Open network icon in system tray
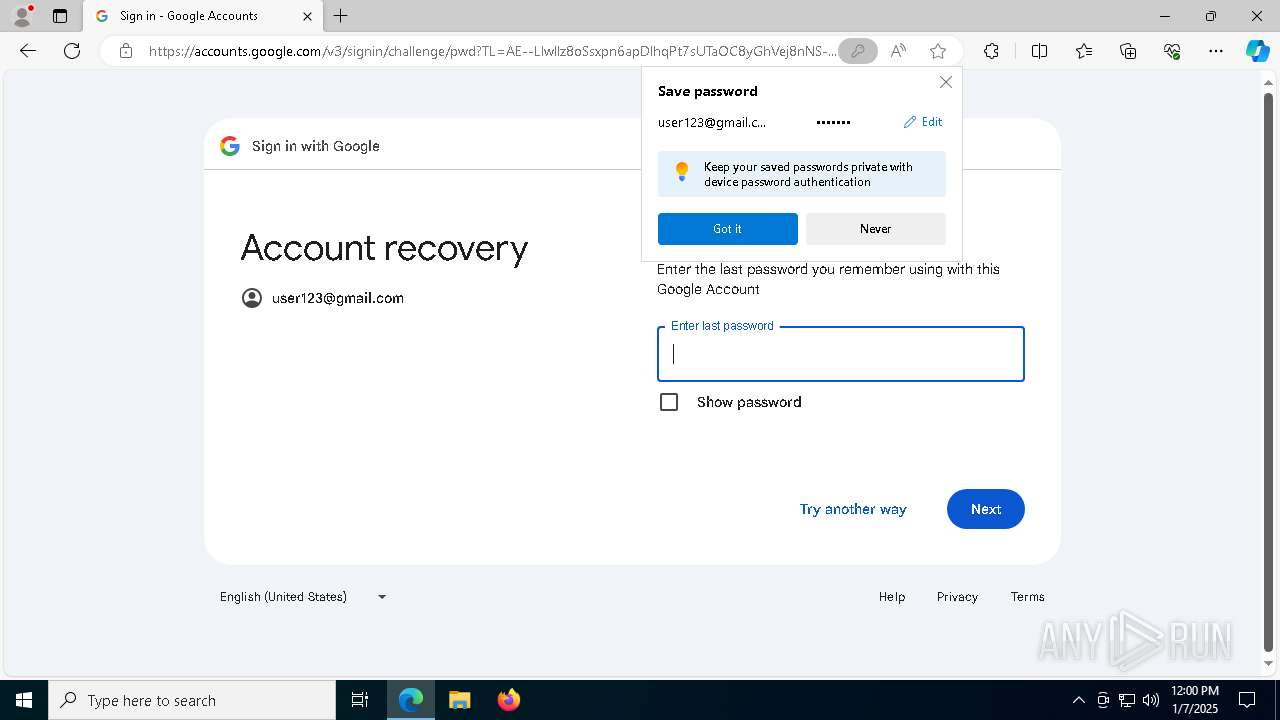 click(x=1127, y=700)
